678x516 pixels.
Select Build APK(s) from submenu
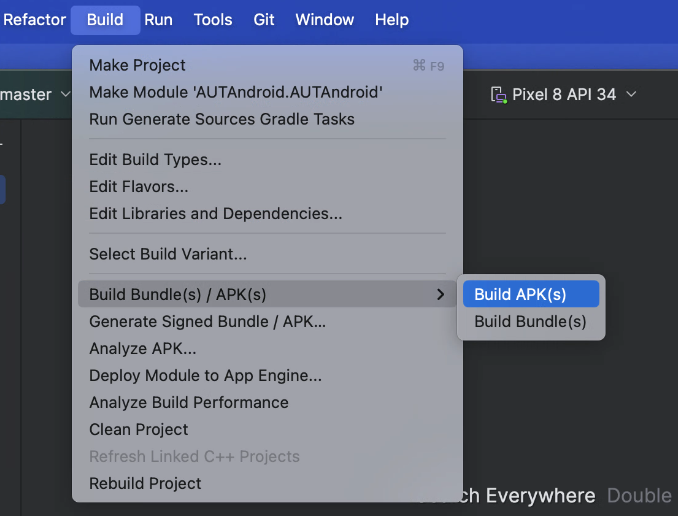coord(520,294)
